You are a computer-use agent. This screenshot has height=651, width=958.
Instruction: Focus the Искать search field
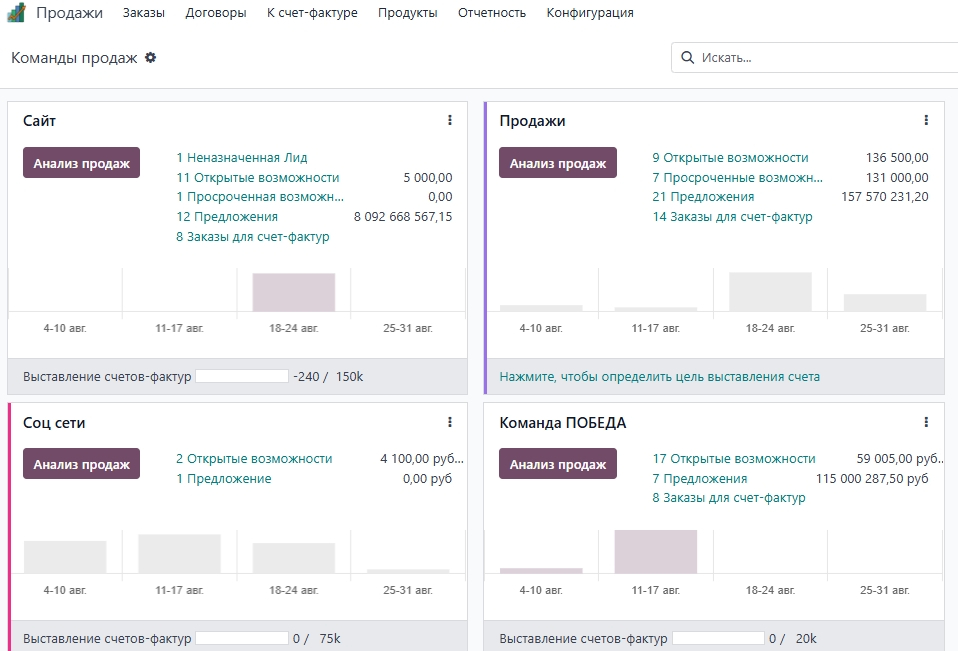pos(820,58)
